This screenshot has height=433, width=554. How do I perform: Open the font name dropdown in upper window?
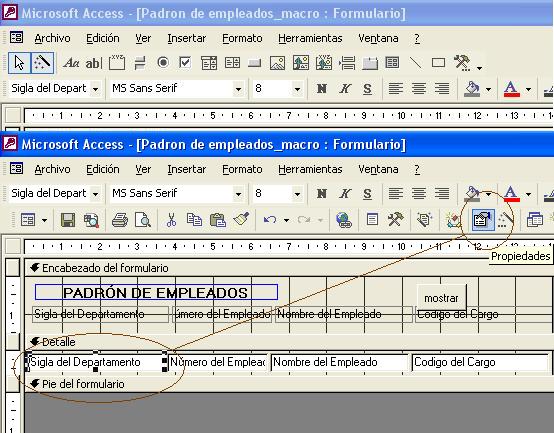(238, 89)
